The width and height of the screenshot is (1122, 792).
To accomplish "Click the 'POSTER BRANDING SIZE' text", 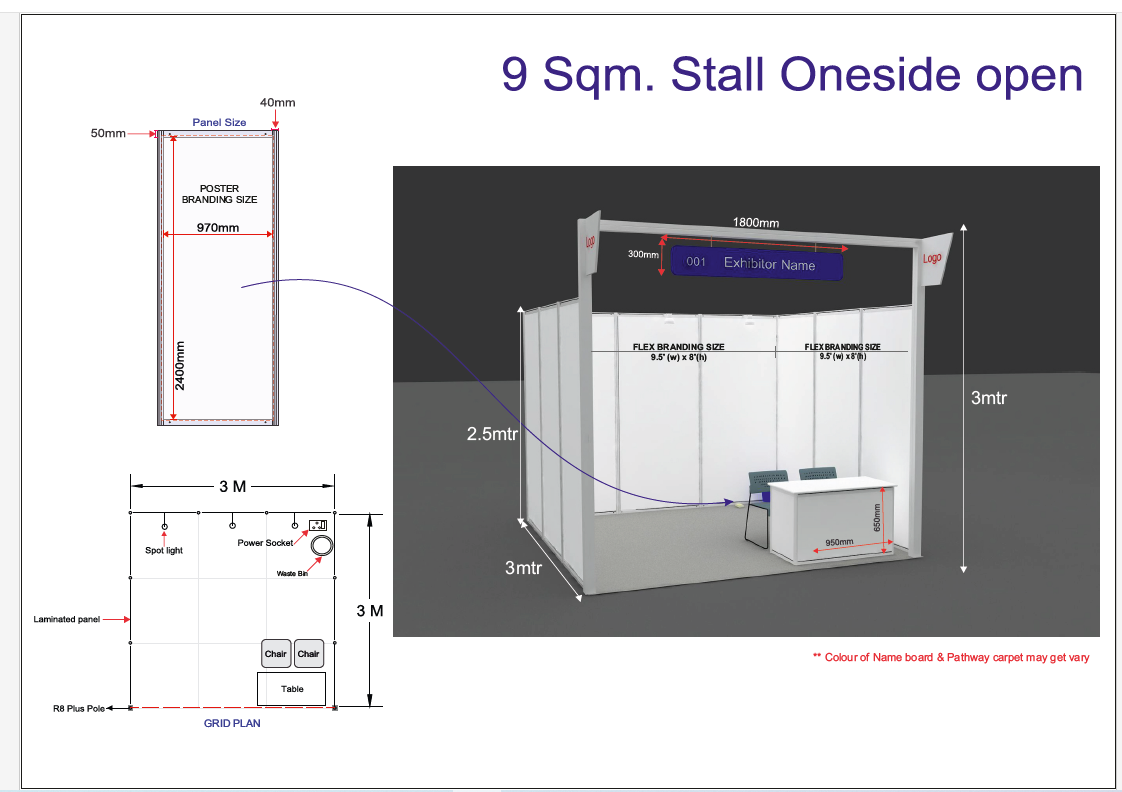I will click(x=219, y=194).
